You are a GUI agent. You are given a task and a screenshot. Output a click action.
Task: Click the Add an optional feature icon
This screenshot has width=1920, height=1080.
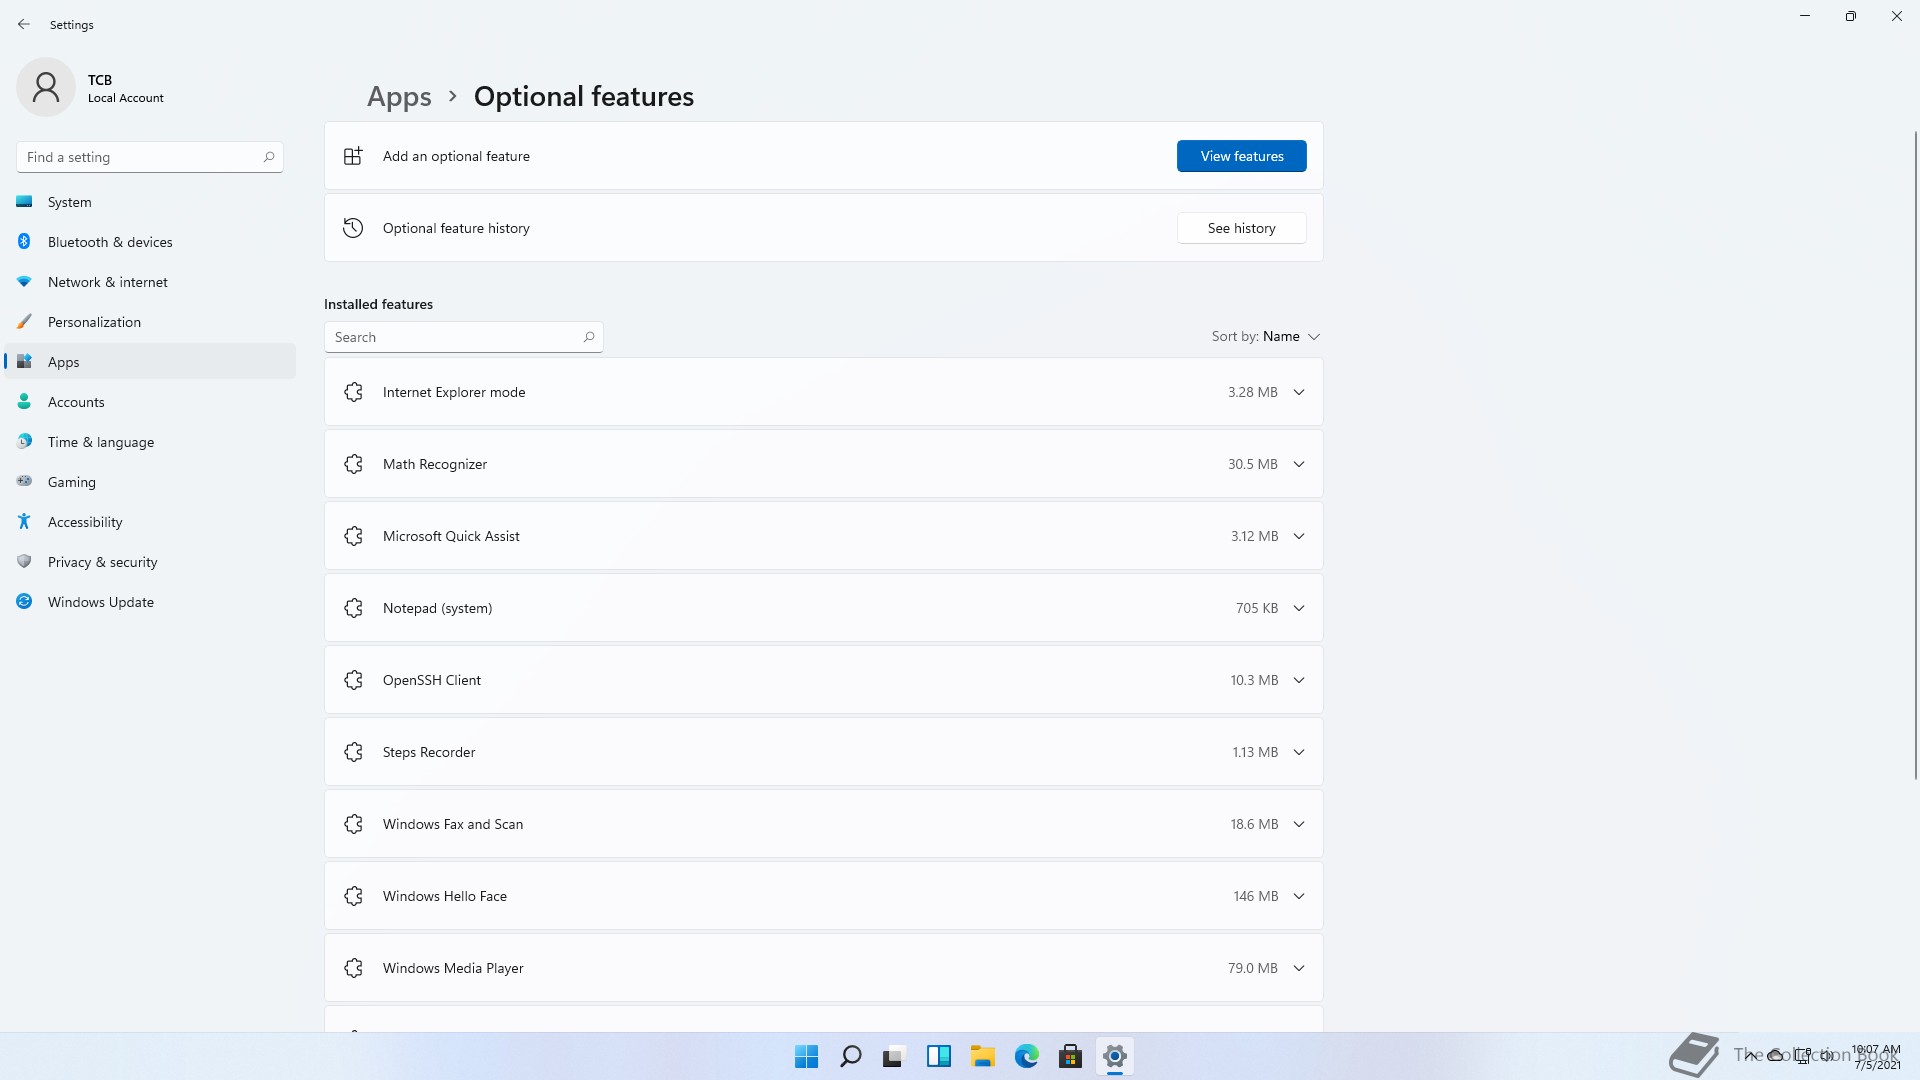353,156
